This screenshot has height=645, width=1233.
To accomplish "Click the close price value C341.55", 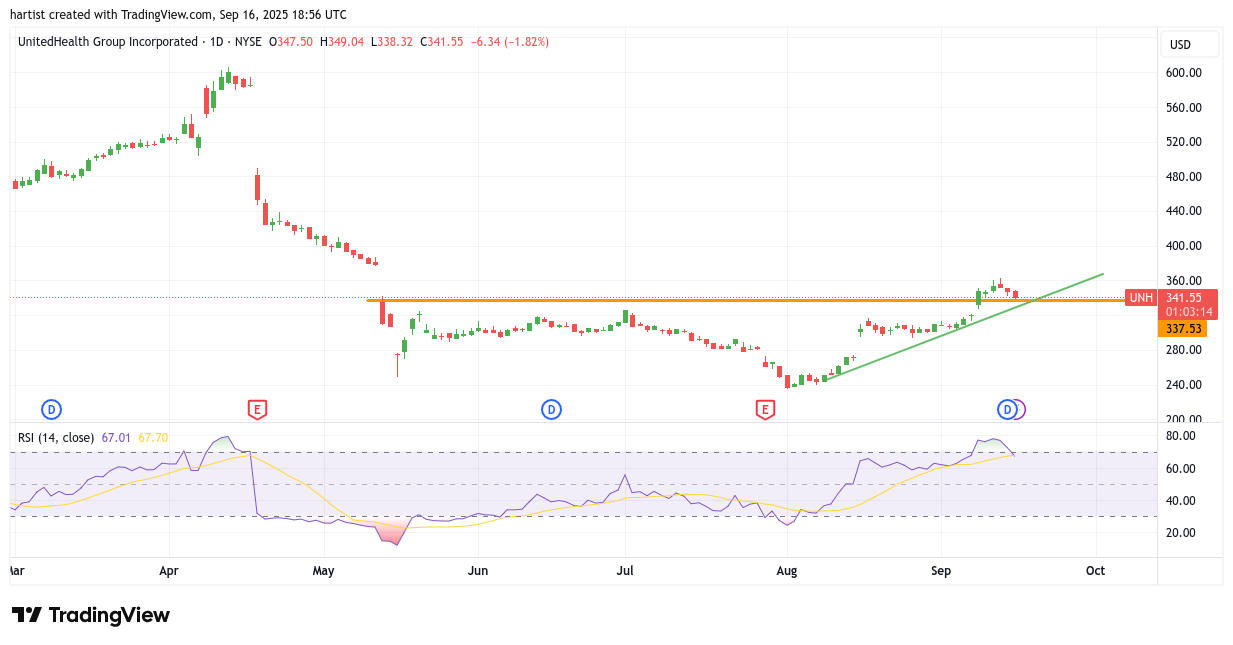I will [x=442, y=42].
